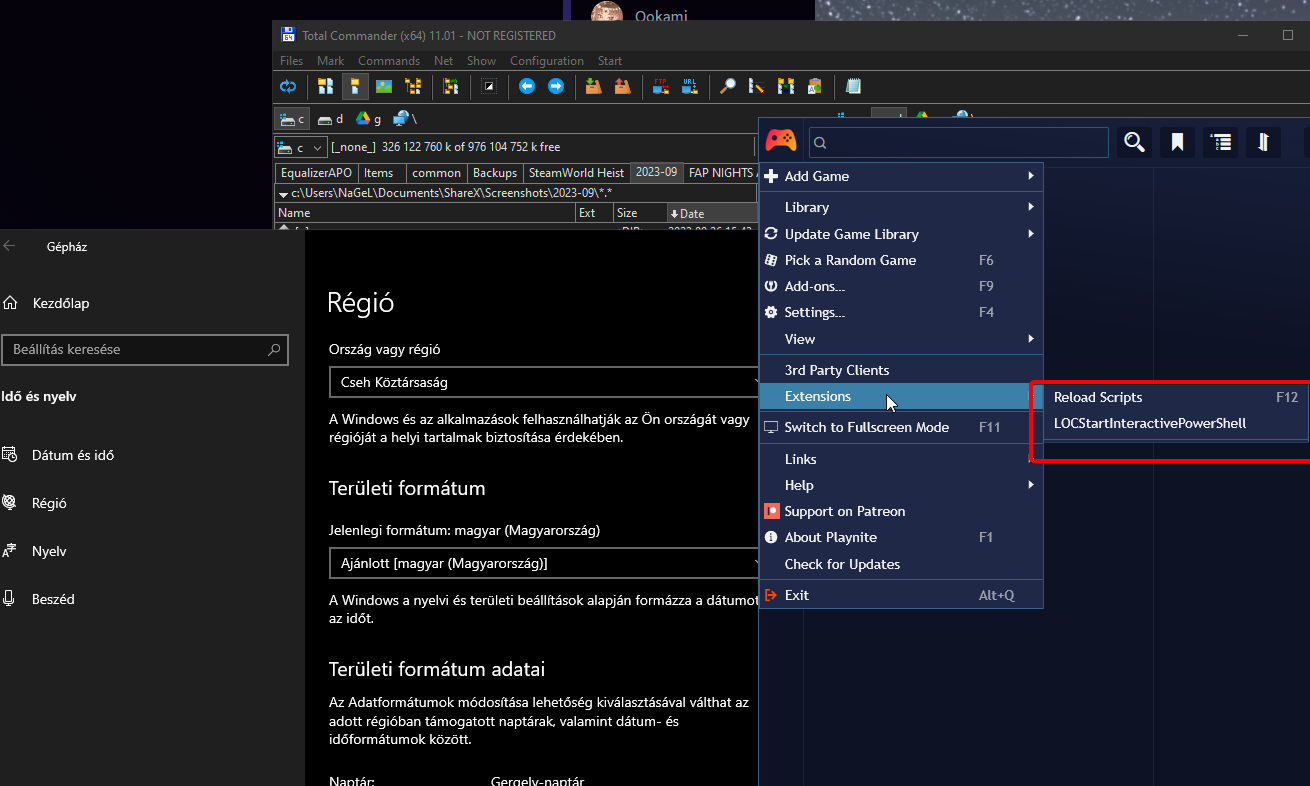Click the notepad icon at the toolbar's right end
1310x786 pixels.
853,87
